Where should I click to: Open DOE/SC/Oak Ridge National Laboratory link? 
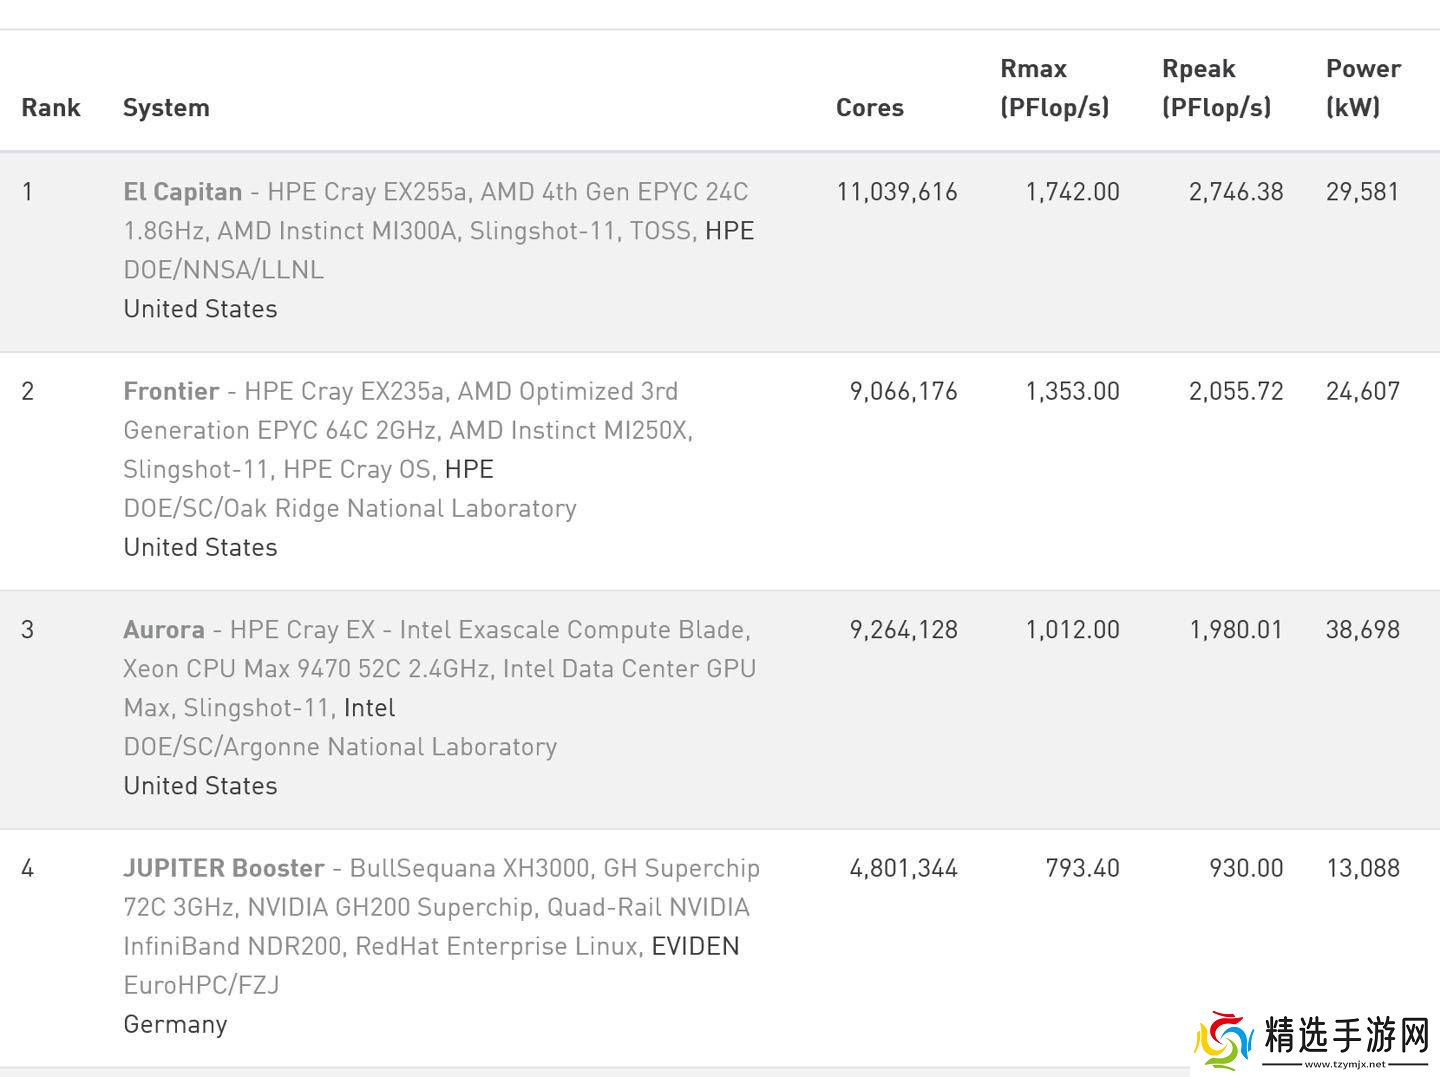tap(350, 508)
